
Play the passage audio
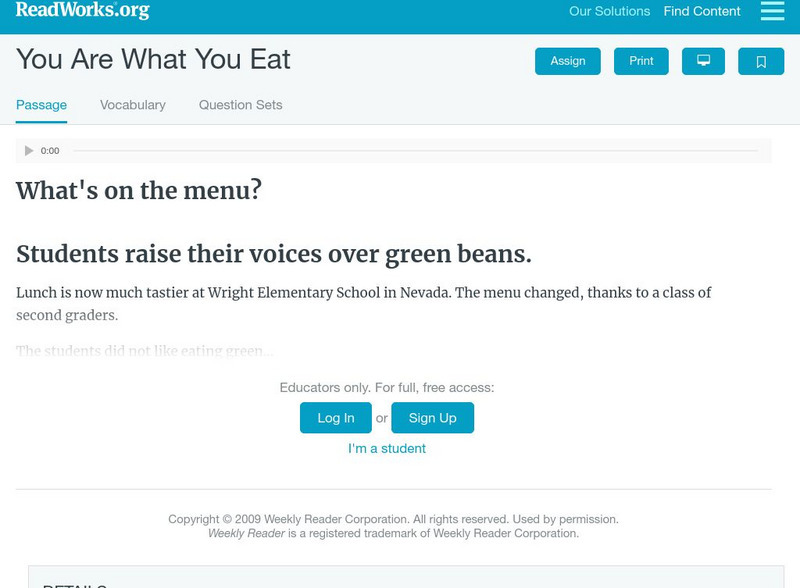29,151
